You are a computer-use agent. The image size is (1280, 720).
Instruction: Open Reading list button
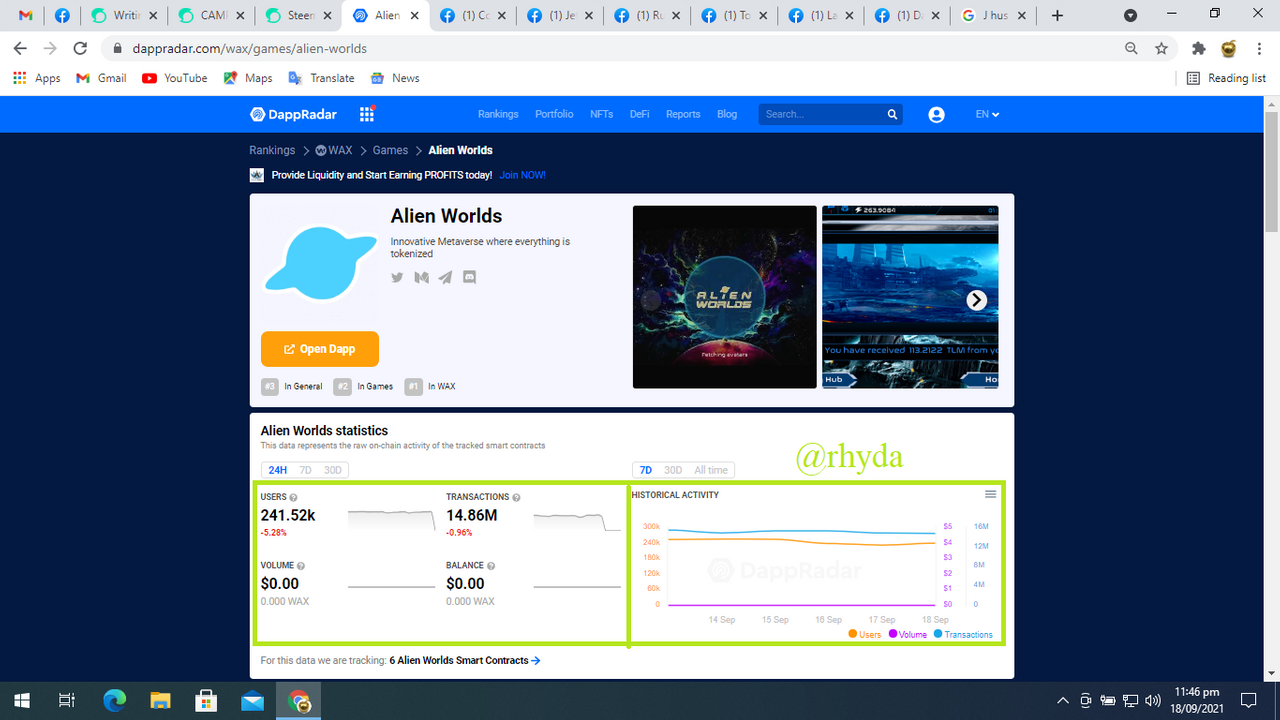tap(1226, 78)
